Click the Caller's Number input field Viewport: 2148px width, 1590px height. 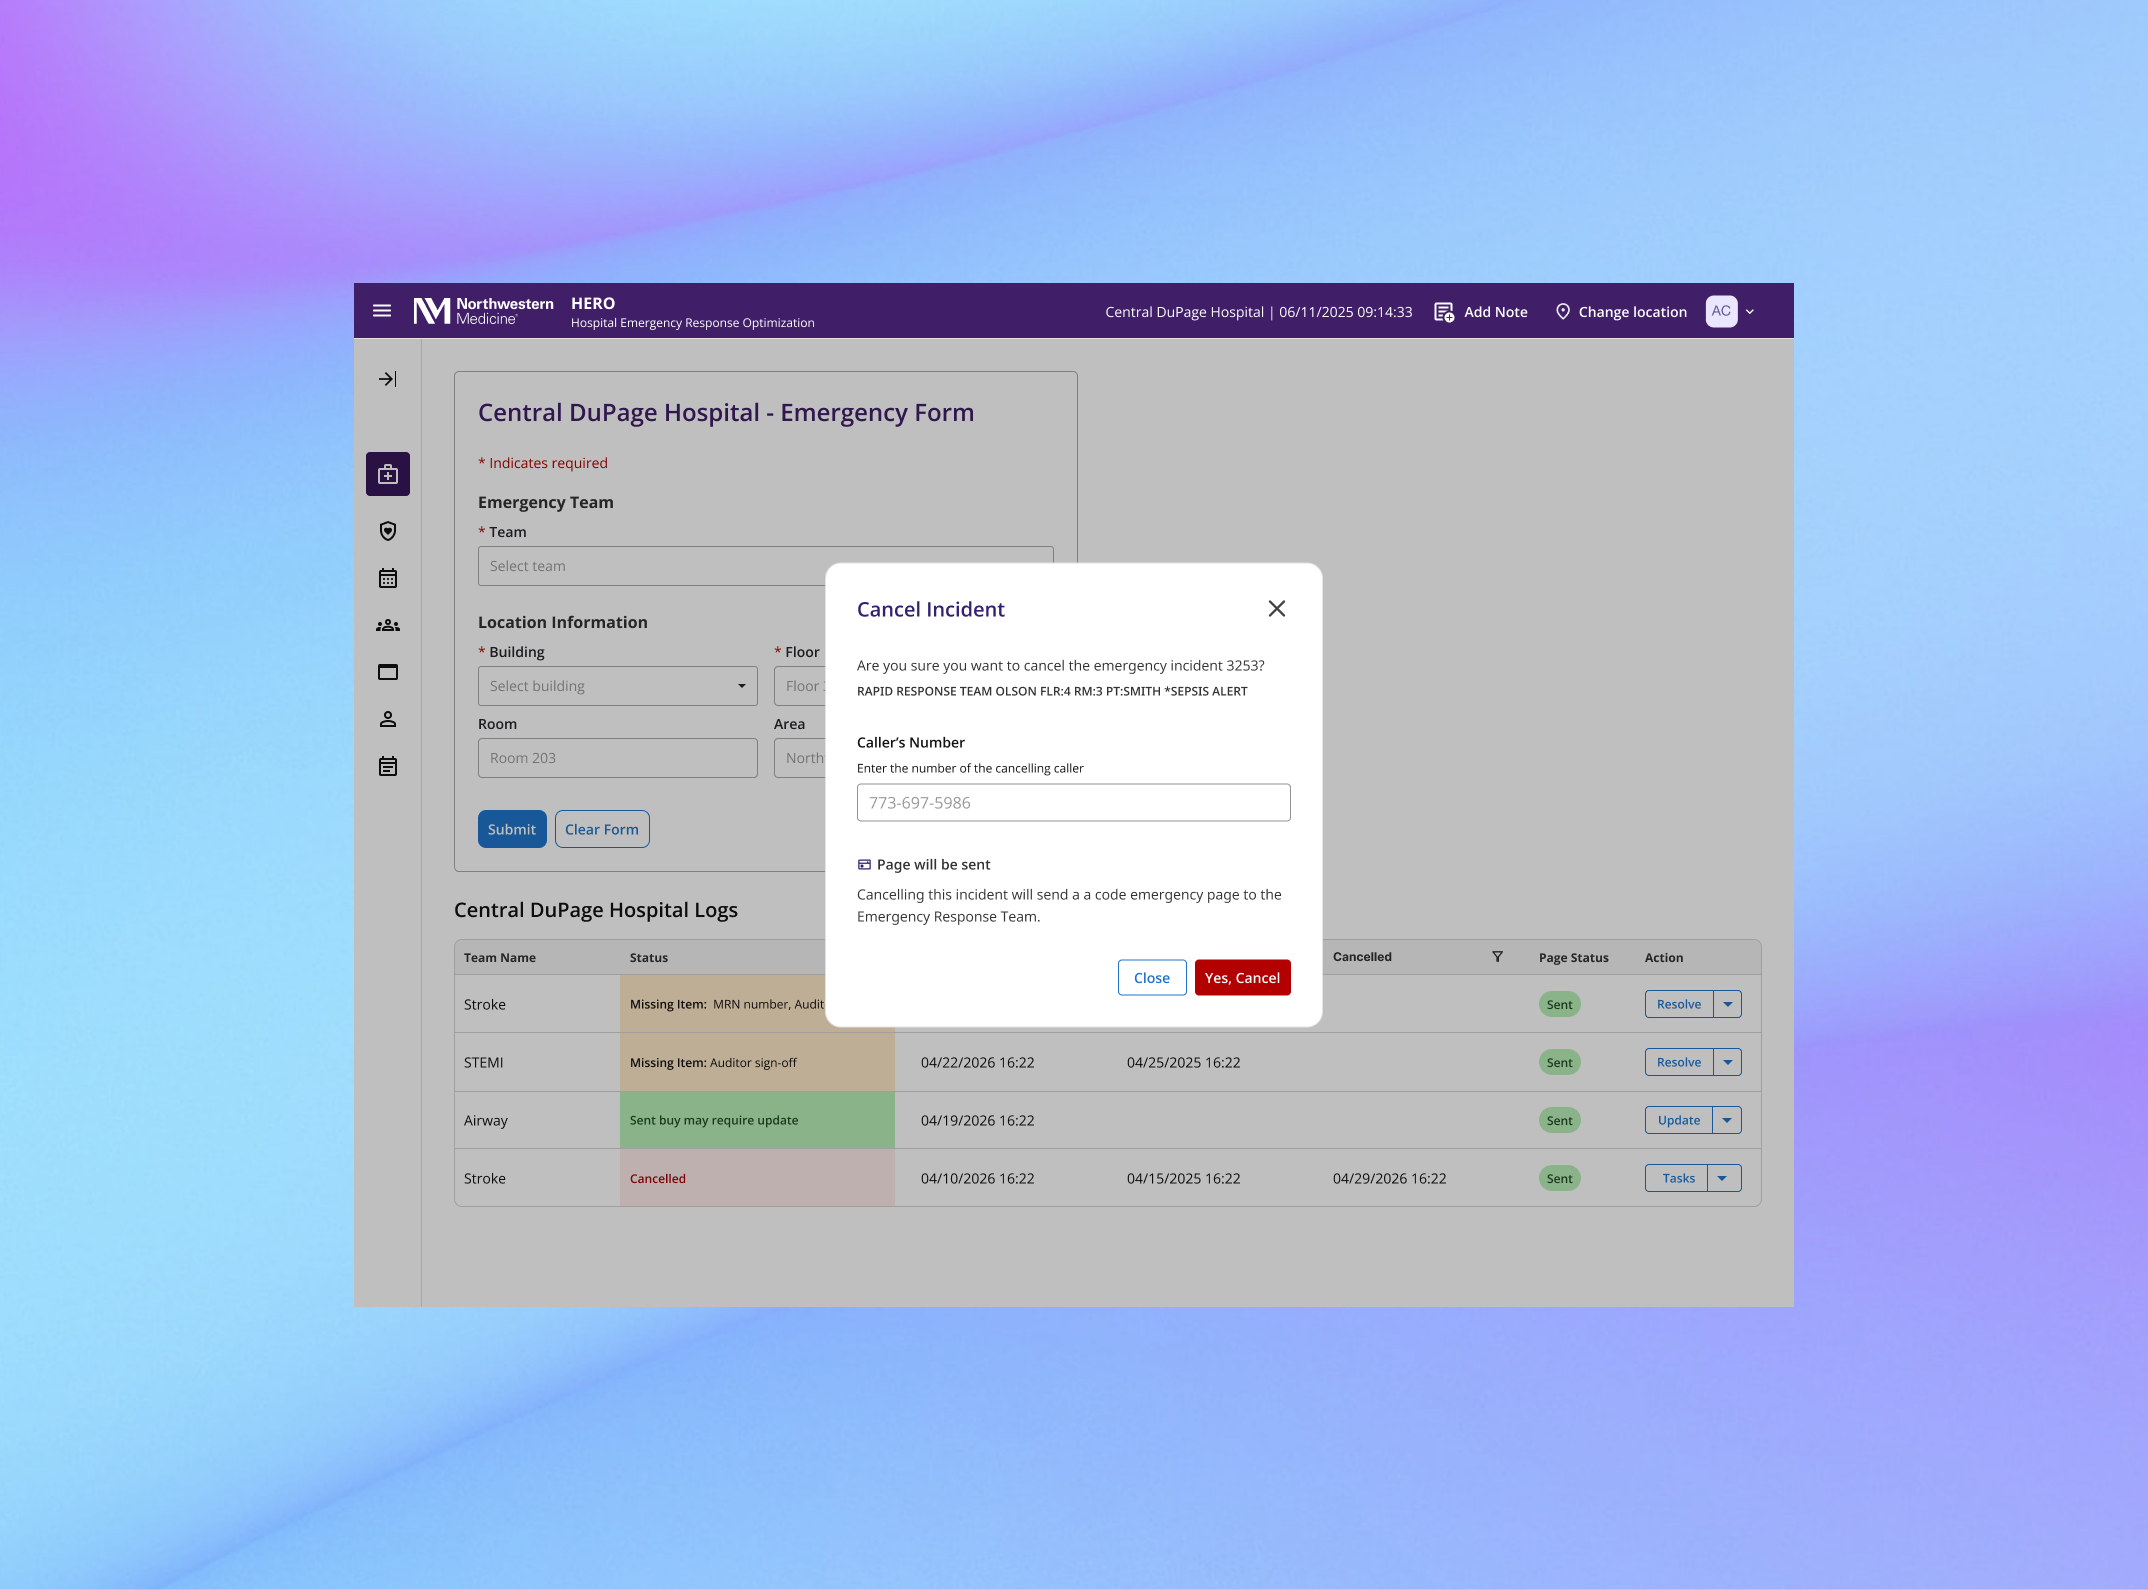(1073, 803)
